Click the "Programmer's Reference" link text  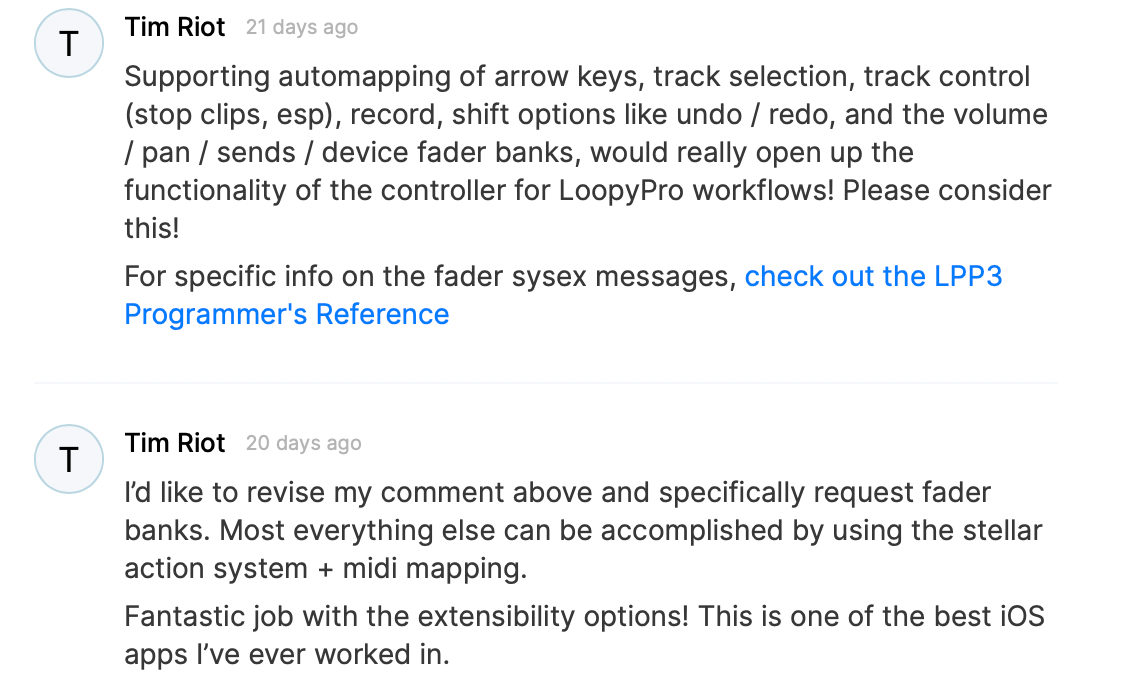tap(286, 314)
